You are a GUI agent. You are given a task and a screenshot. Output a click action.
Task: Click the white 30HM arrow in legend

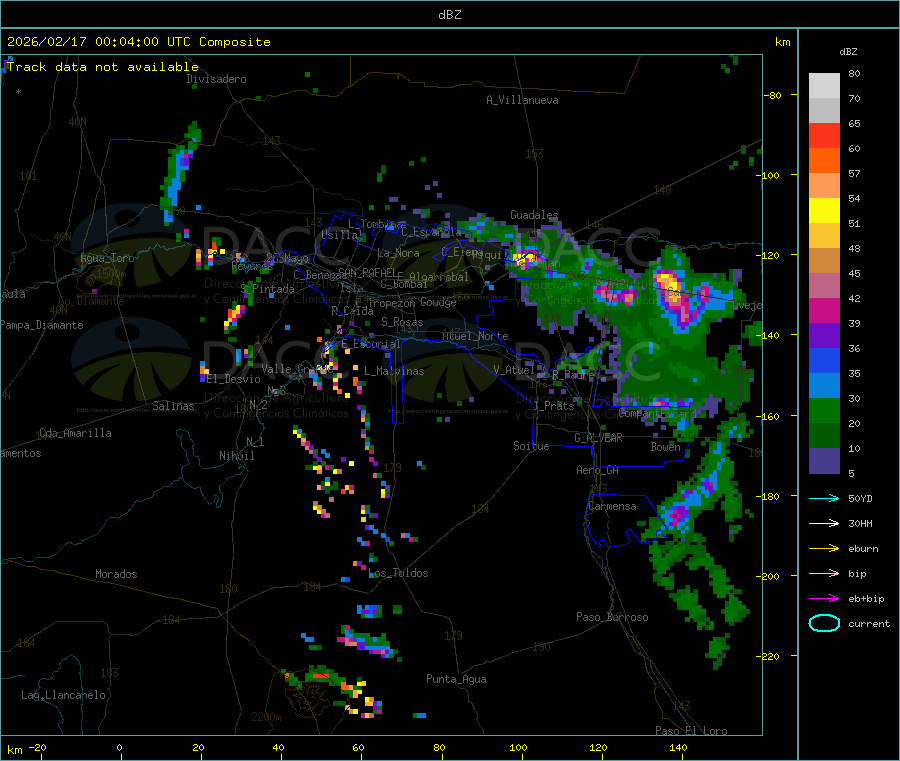(824, 523)
